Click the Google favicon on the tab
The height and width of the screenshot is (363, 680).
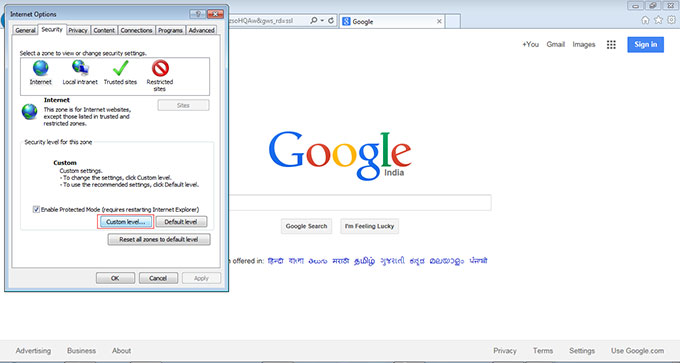click(346, 22)
